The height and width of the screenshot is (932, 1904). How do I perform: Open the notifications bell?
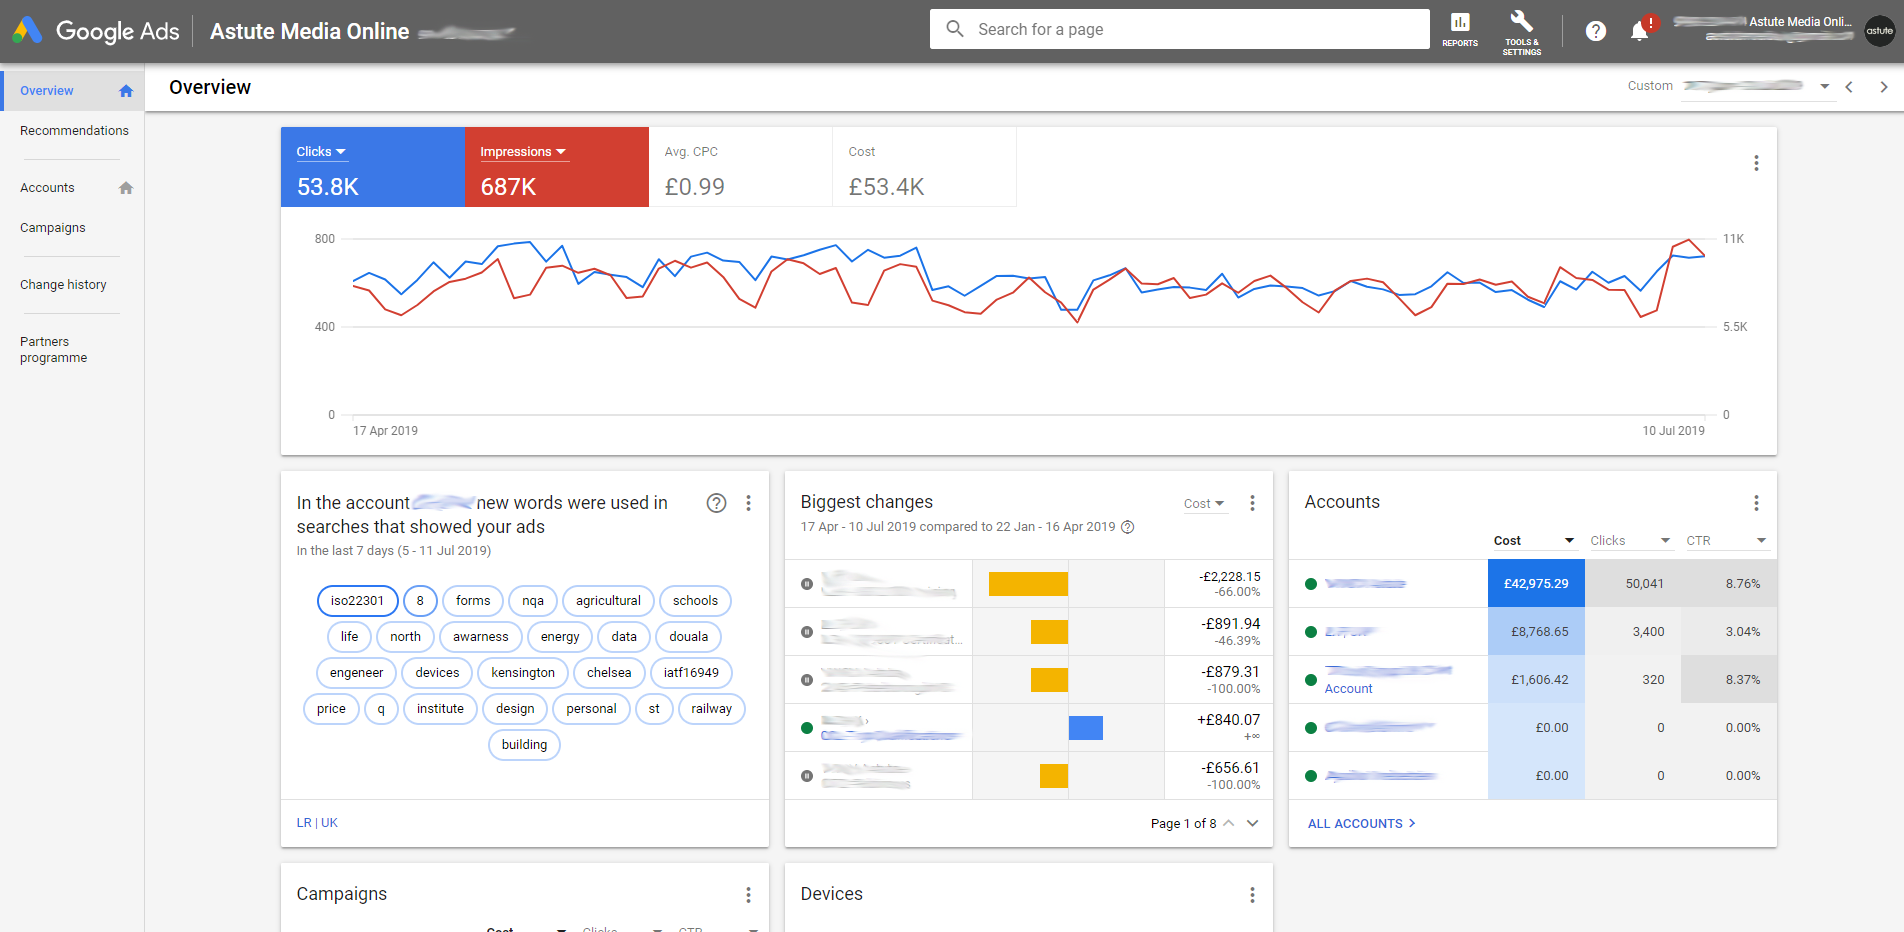[x=1639, y=31]
